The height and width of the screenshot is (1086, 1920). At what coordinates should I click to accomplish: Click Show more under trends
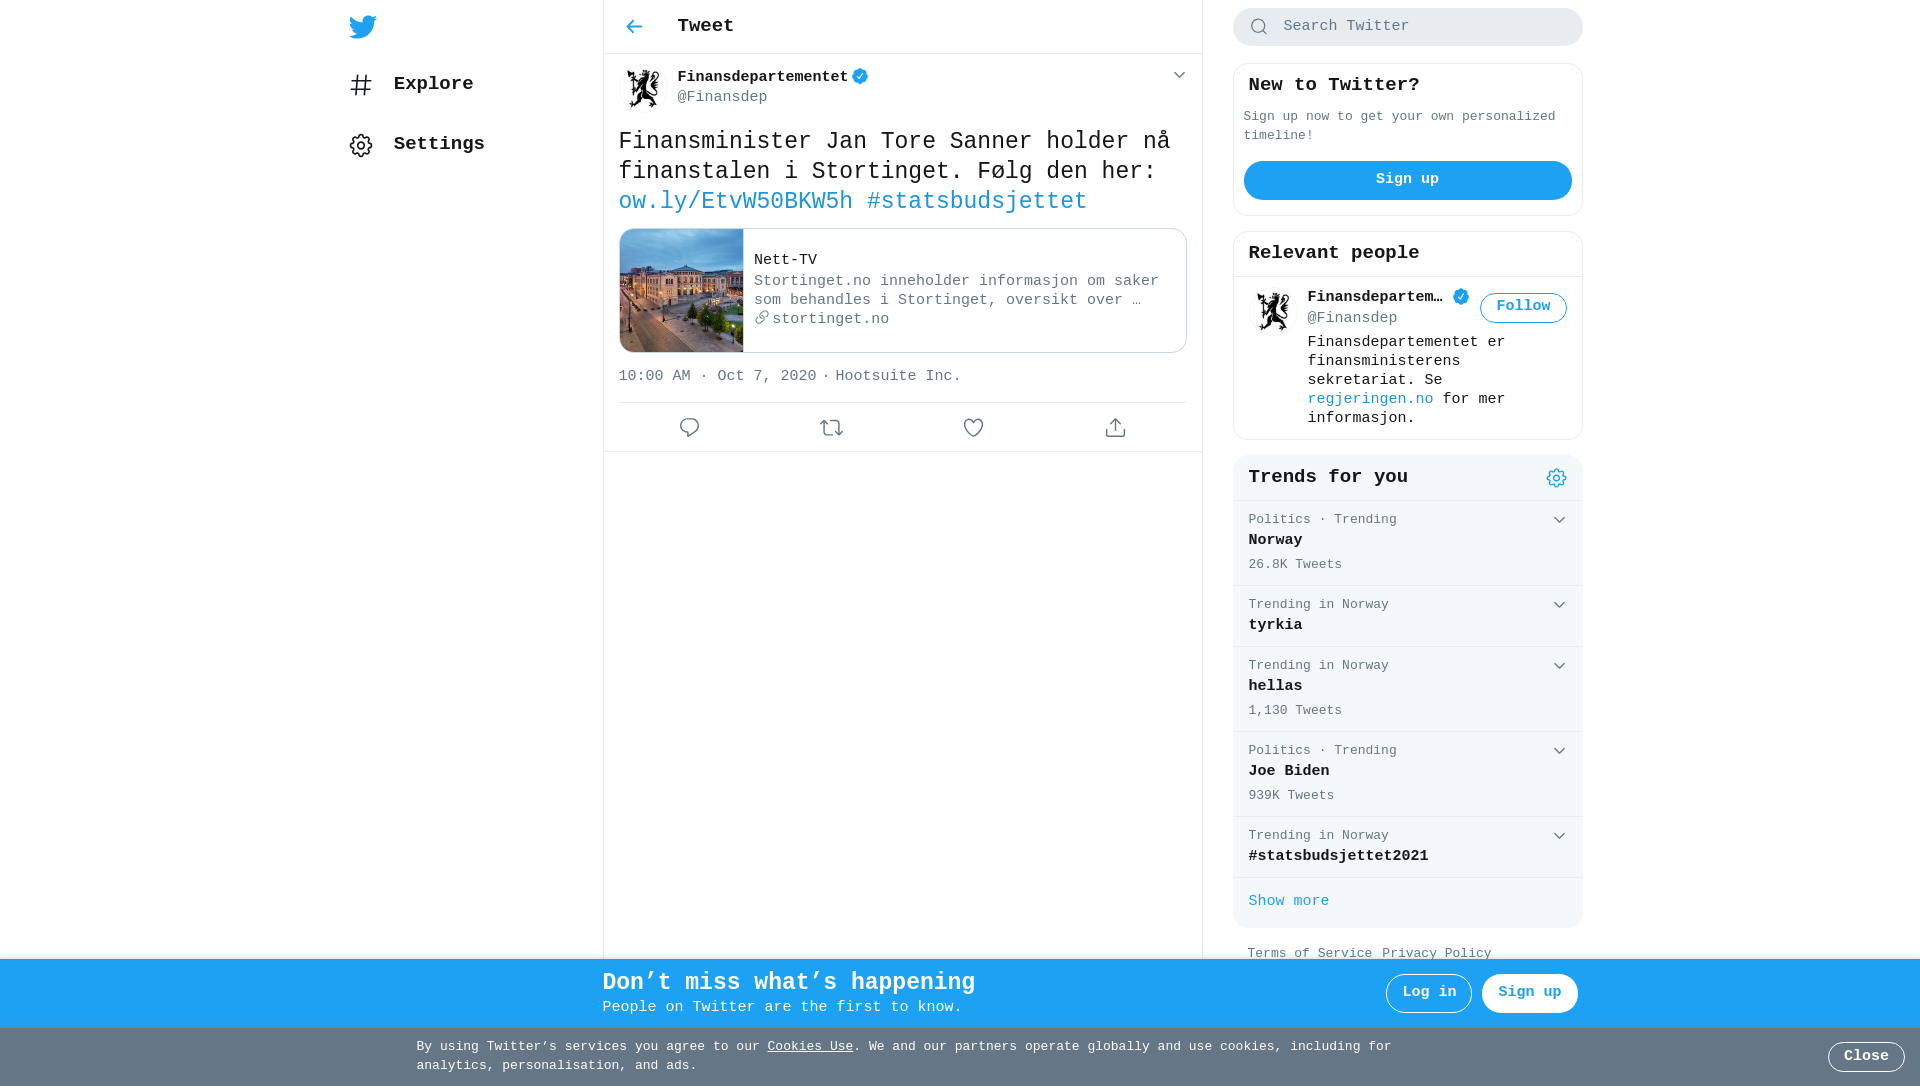[x=1288, y=902]
